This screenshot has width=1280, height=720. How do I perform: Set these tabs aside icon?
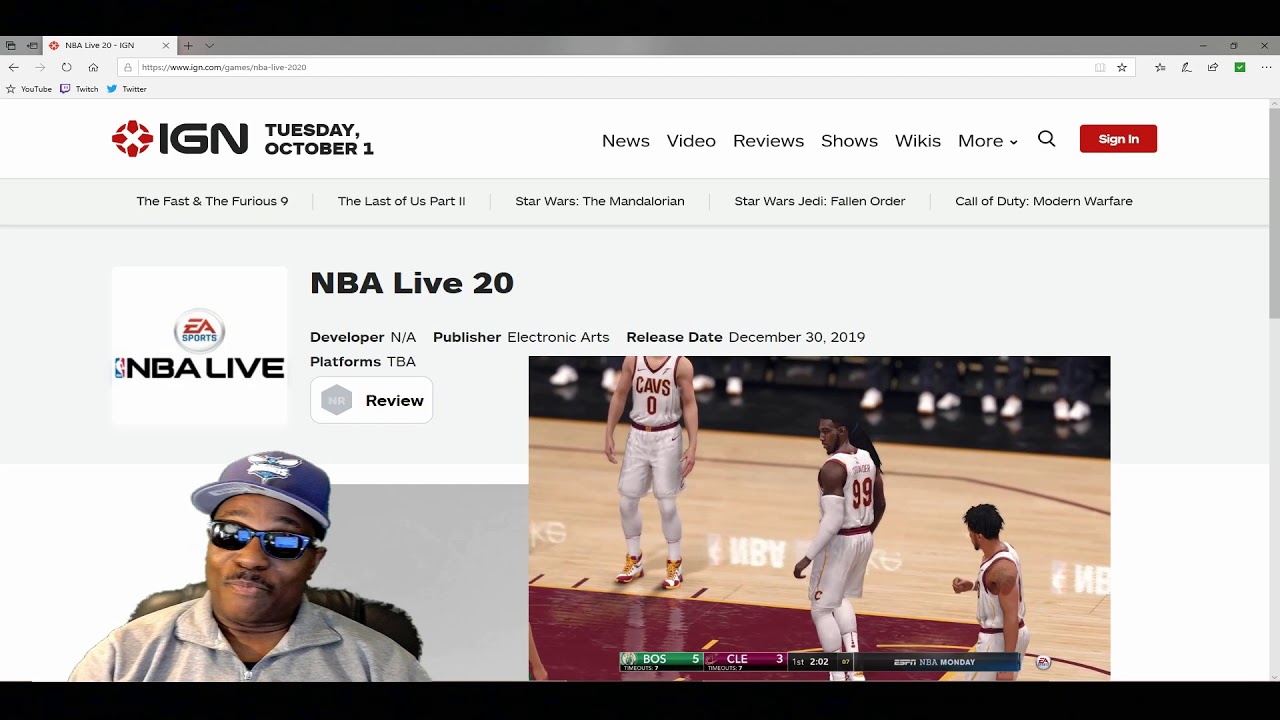[32, 46]
